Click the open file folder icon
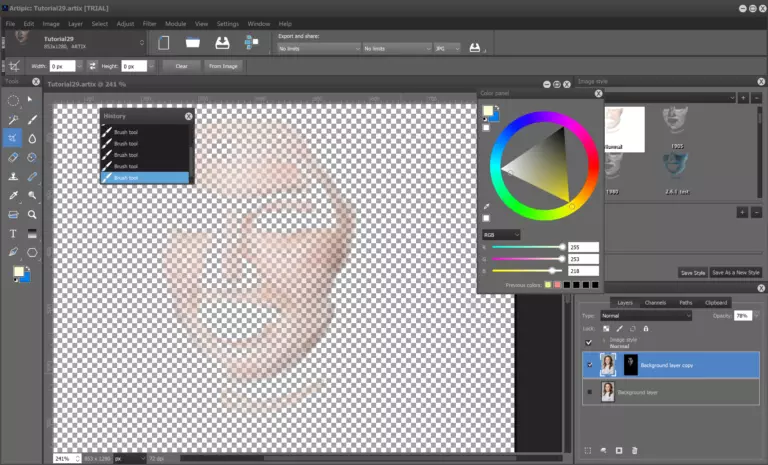 pos(193,43)
